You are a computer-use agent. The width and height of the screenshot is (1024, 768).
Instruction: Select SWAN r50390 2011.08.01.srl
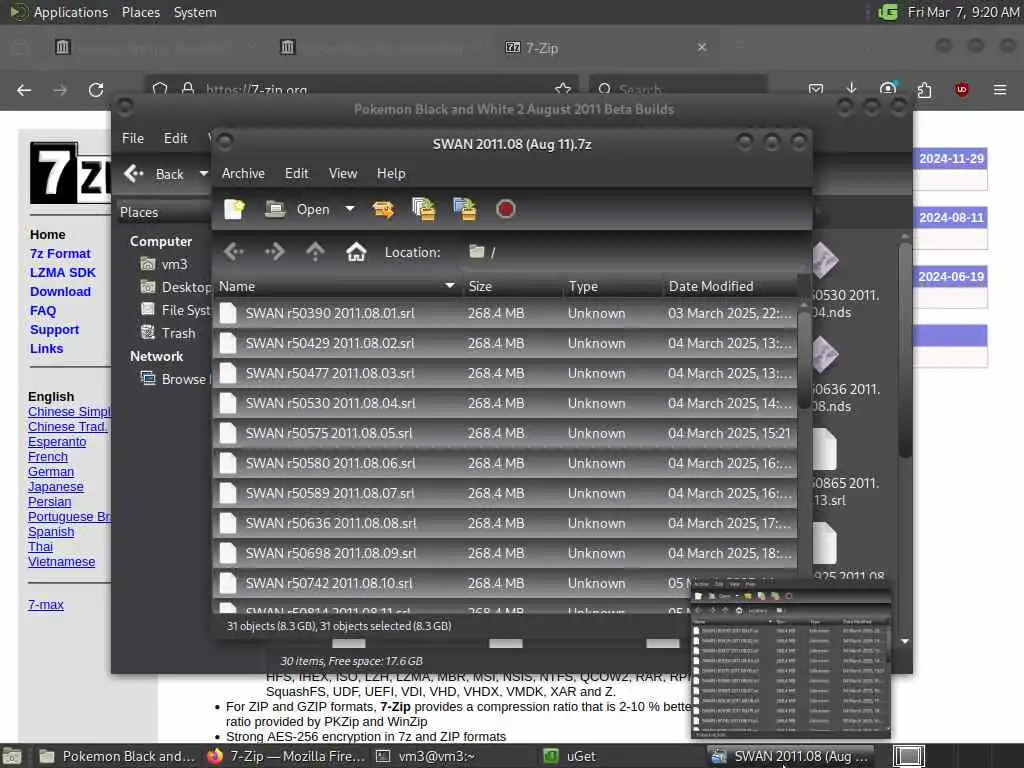pos(505,313)
